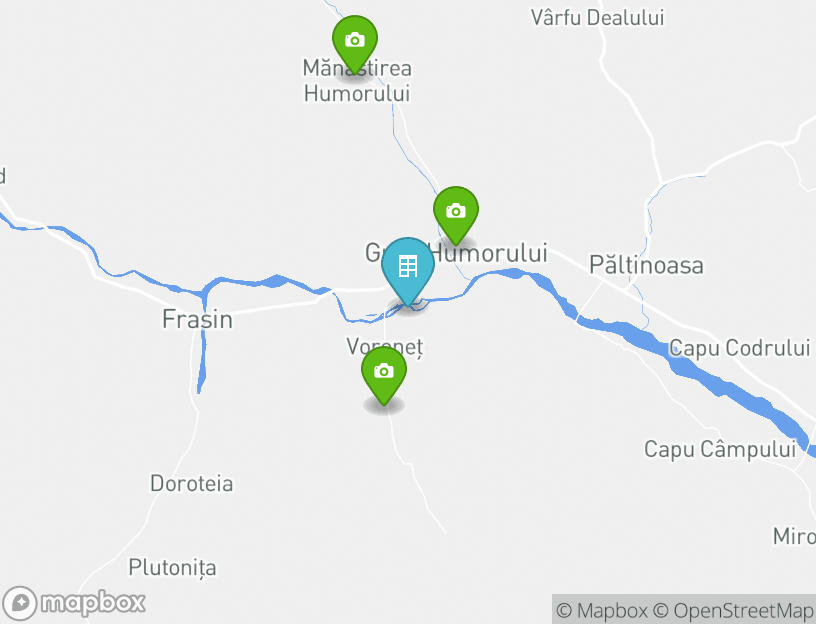Click the Păltinoasa town label
816x624 pixels.
(x=646, y=265)
